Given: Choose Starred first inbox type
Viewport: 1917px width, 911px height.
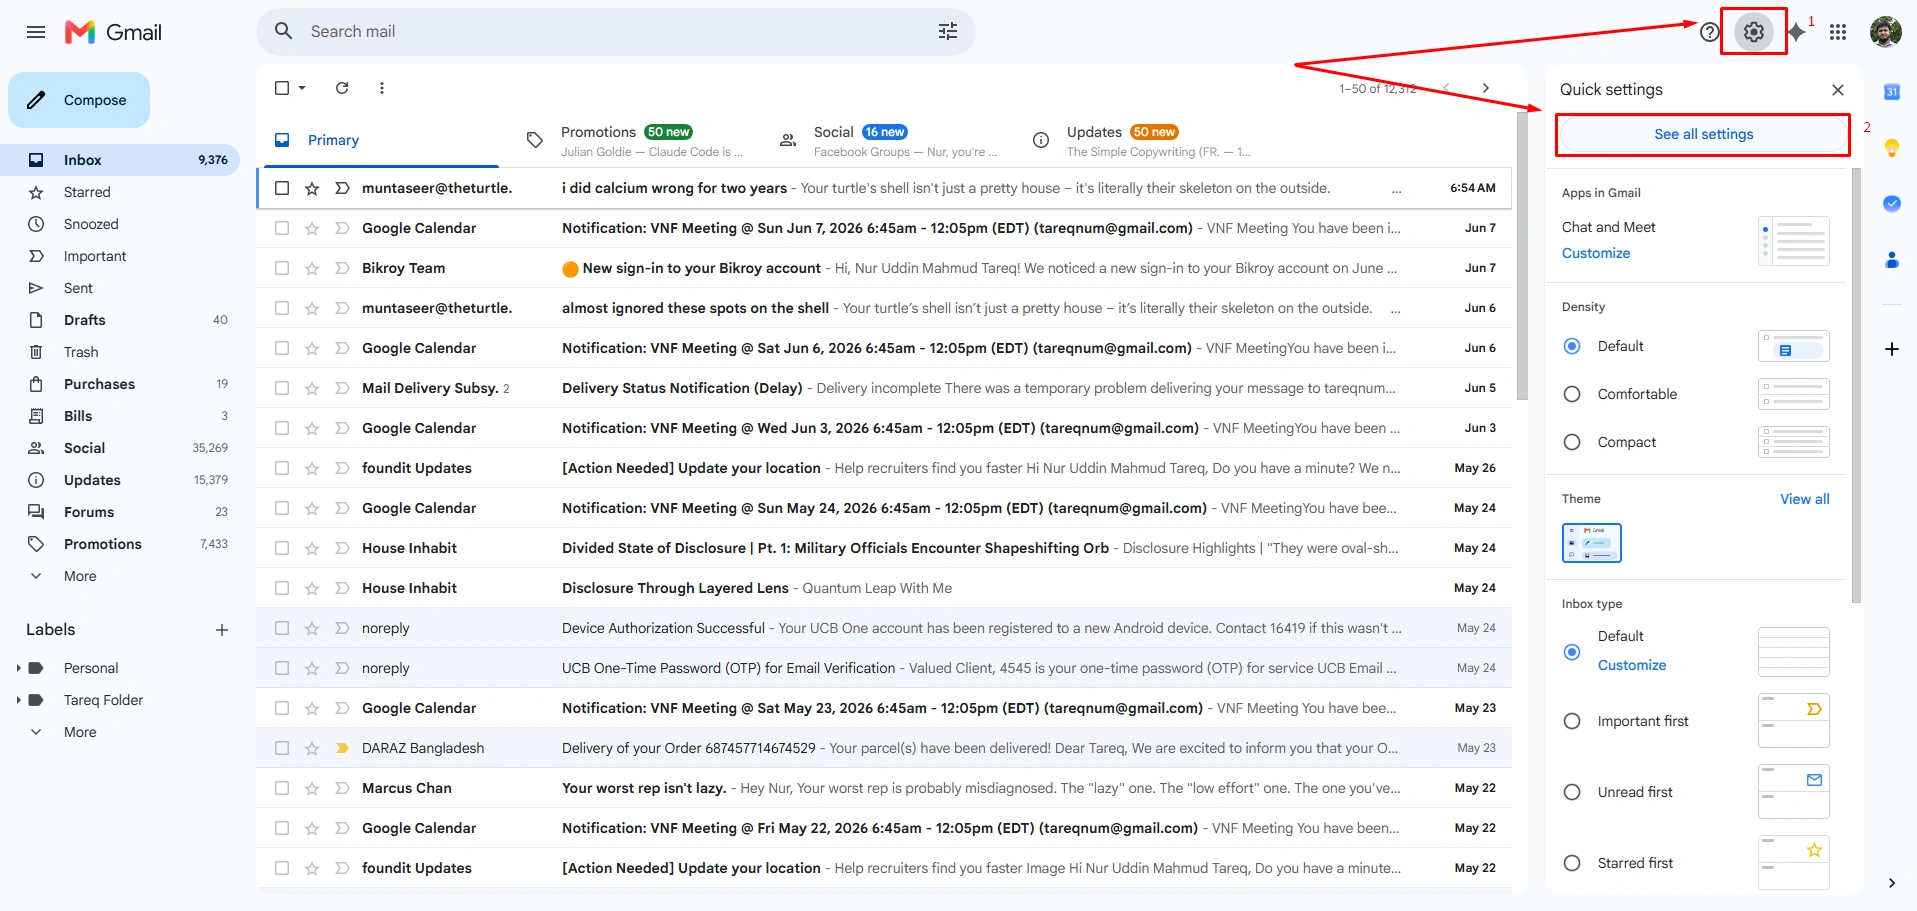Looking at the screenshot, I should [x=1572, y=863].
